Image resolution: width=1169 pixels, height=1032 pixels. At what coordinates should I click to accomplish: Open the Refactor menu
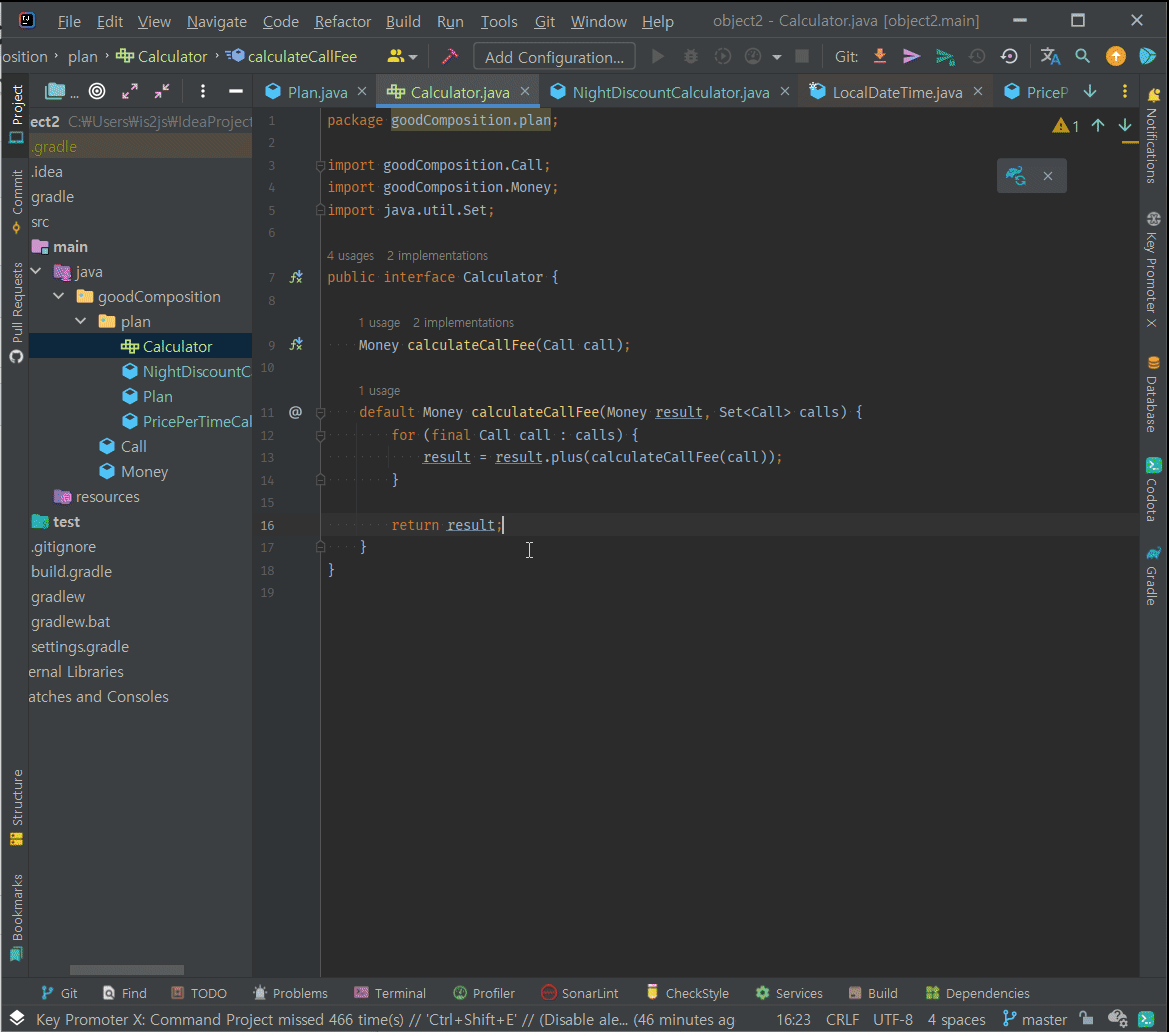coord(342,21)
